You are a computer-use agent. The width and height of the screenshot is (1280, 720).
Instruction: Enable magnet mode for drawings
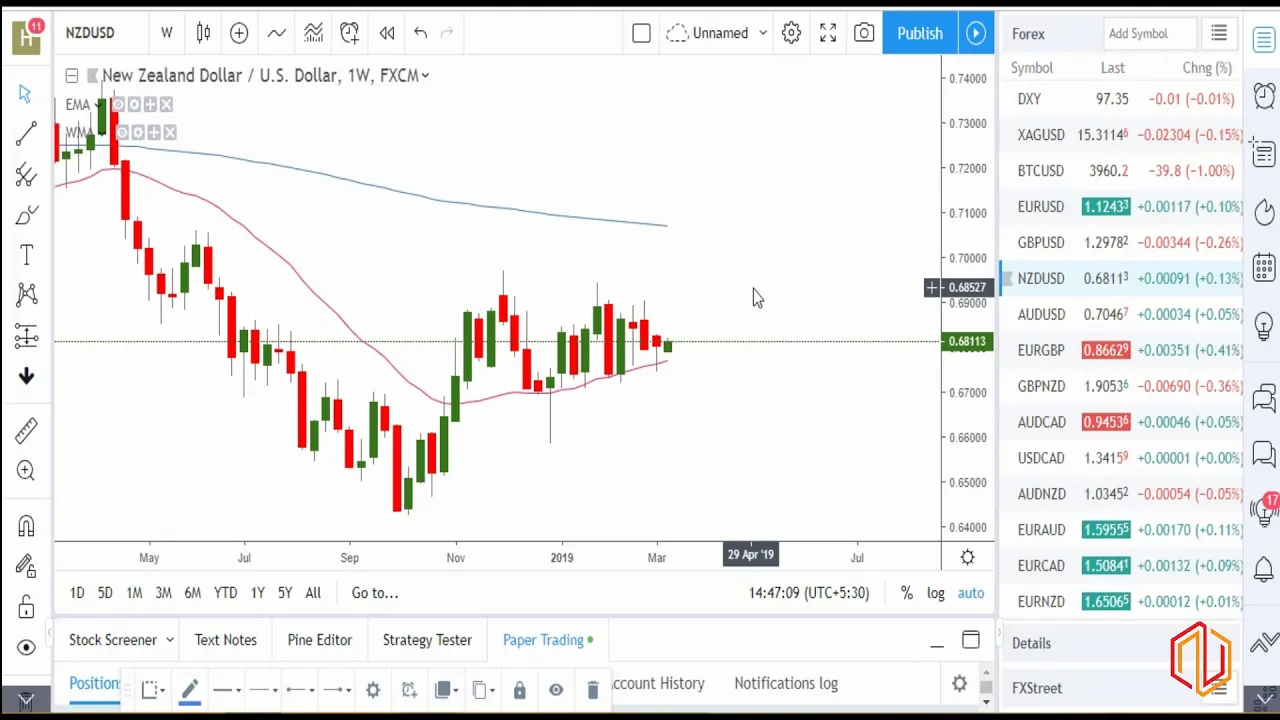[x=26, y=526]
